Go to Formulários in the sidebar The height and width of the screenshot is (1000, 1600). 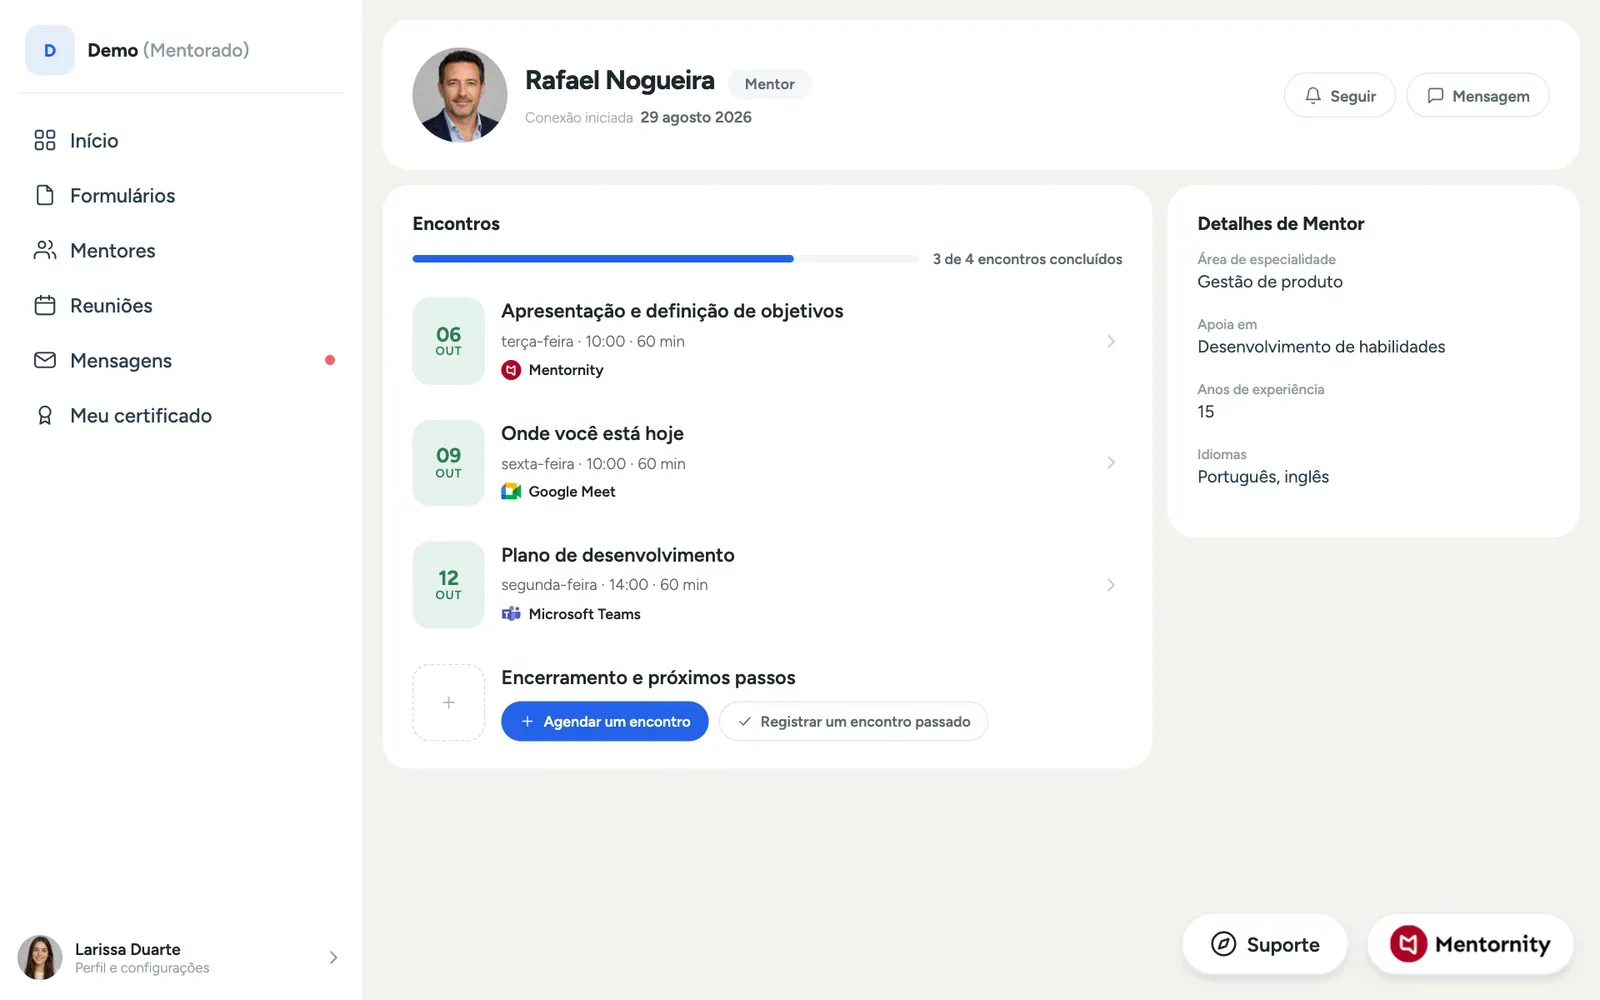click(181, 195)
